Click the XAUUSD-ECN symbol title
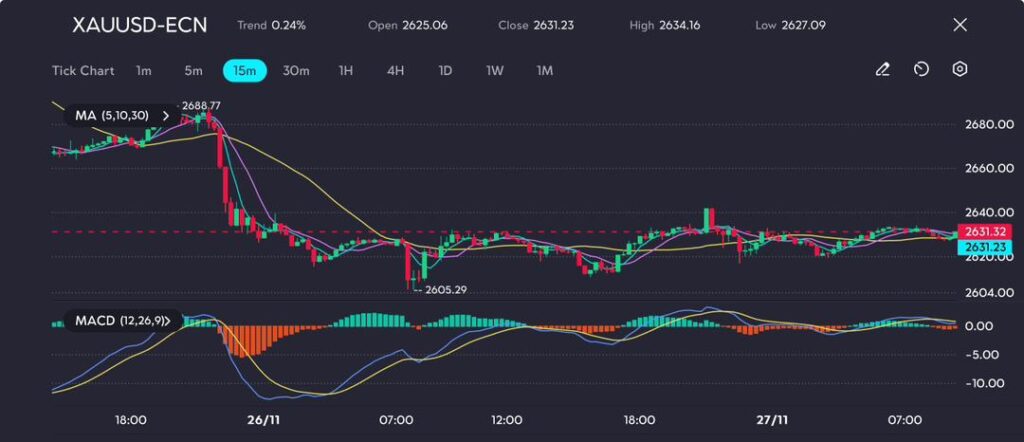This screenshot has width=1024, height=442. pyautogui.click(x=140, y=25)
